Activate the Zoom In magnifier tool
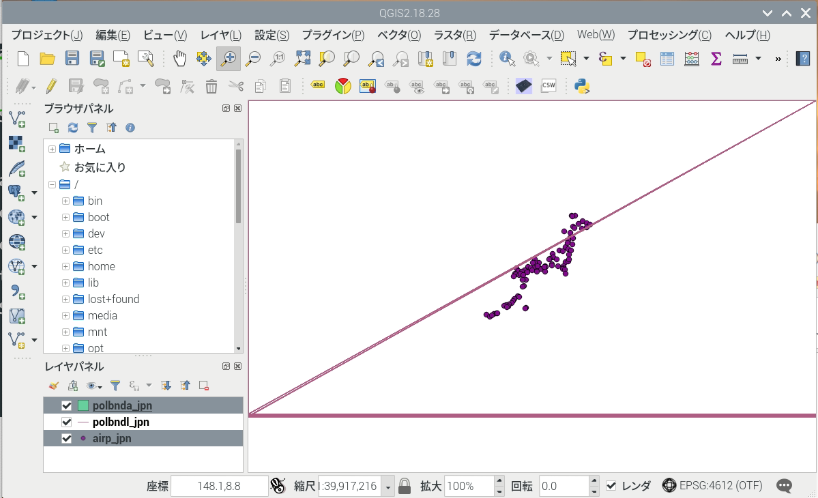 (228, 58)
